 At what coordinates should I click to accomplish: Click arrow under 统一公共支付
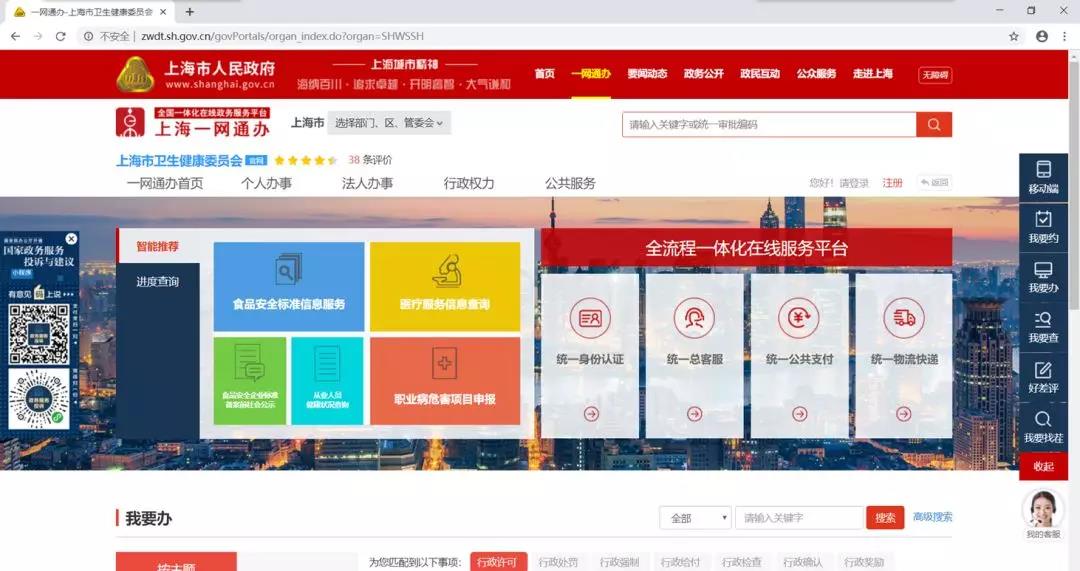tap(799, 414)
